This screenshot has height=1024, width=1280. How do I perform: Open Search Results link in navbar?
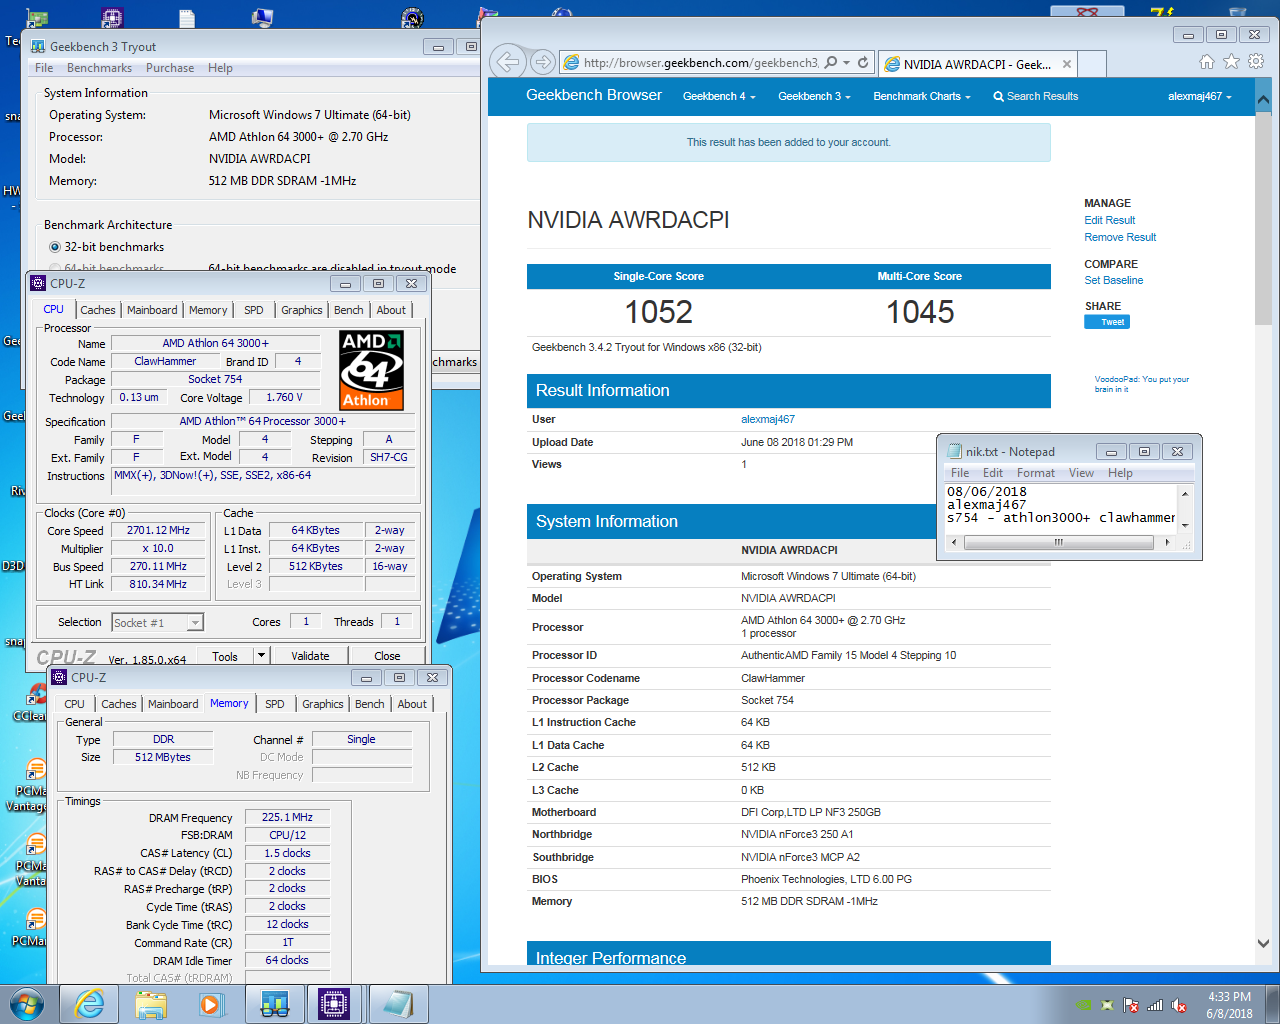(1035, 97)
